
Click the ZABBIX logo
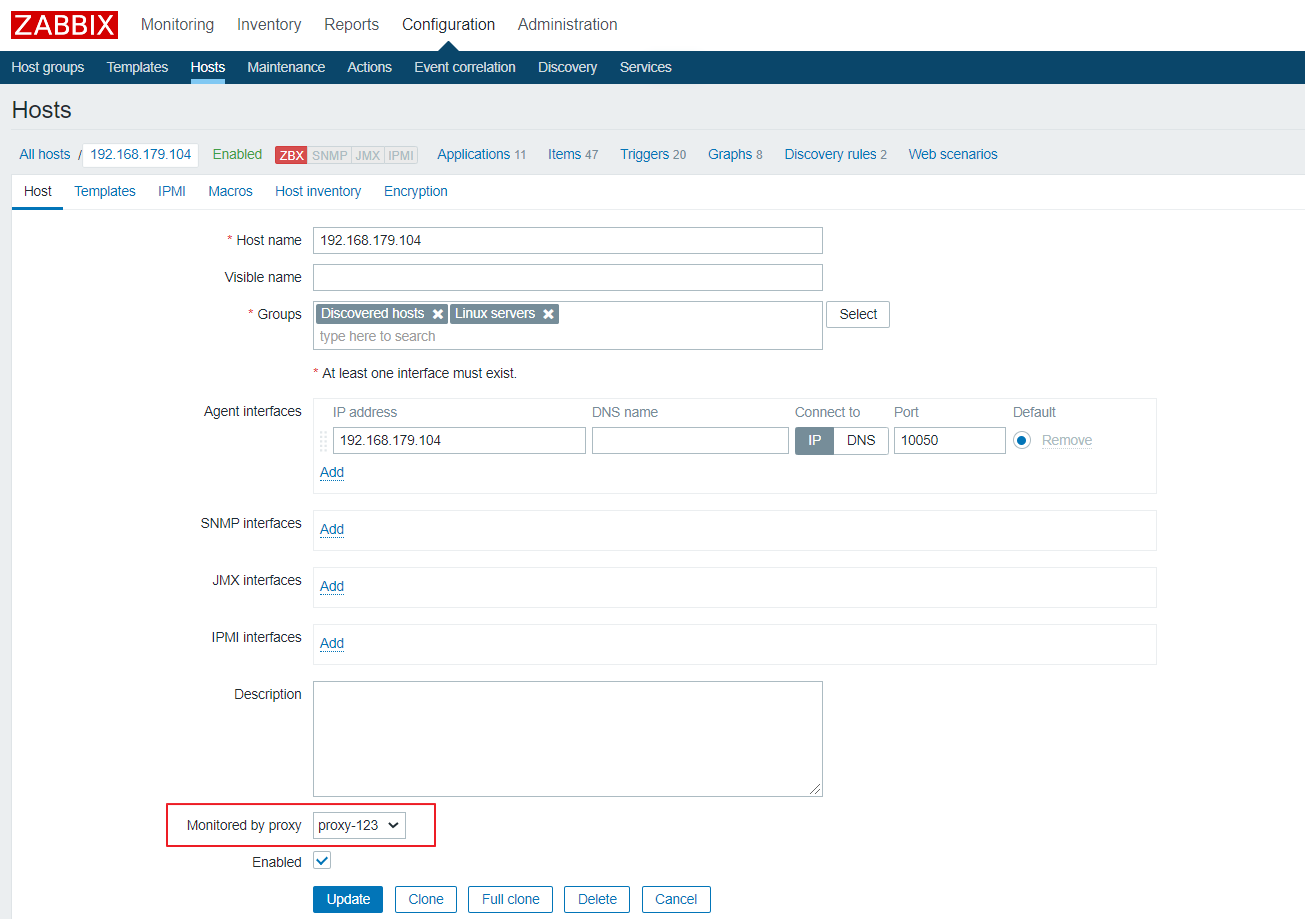(63, 24)
